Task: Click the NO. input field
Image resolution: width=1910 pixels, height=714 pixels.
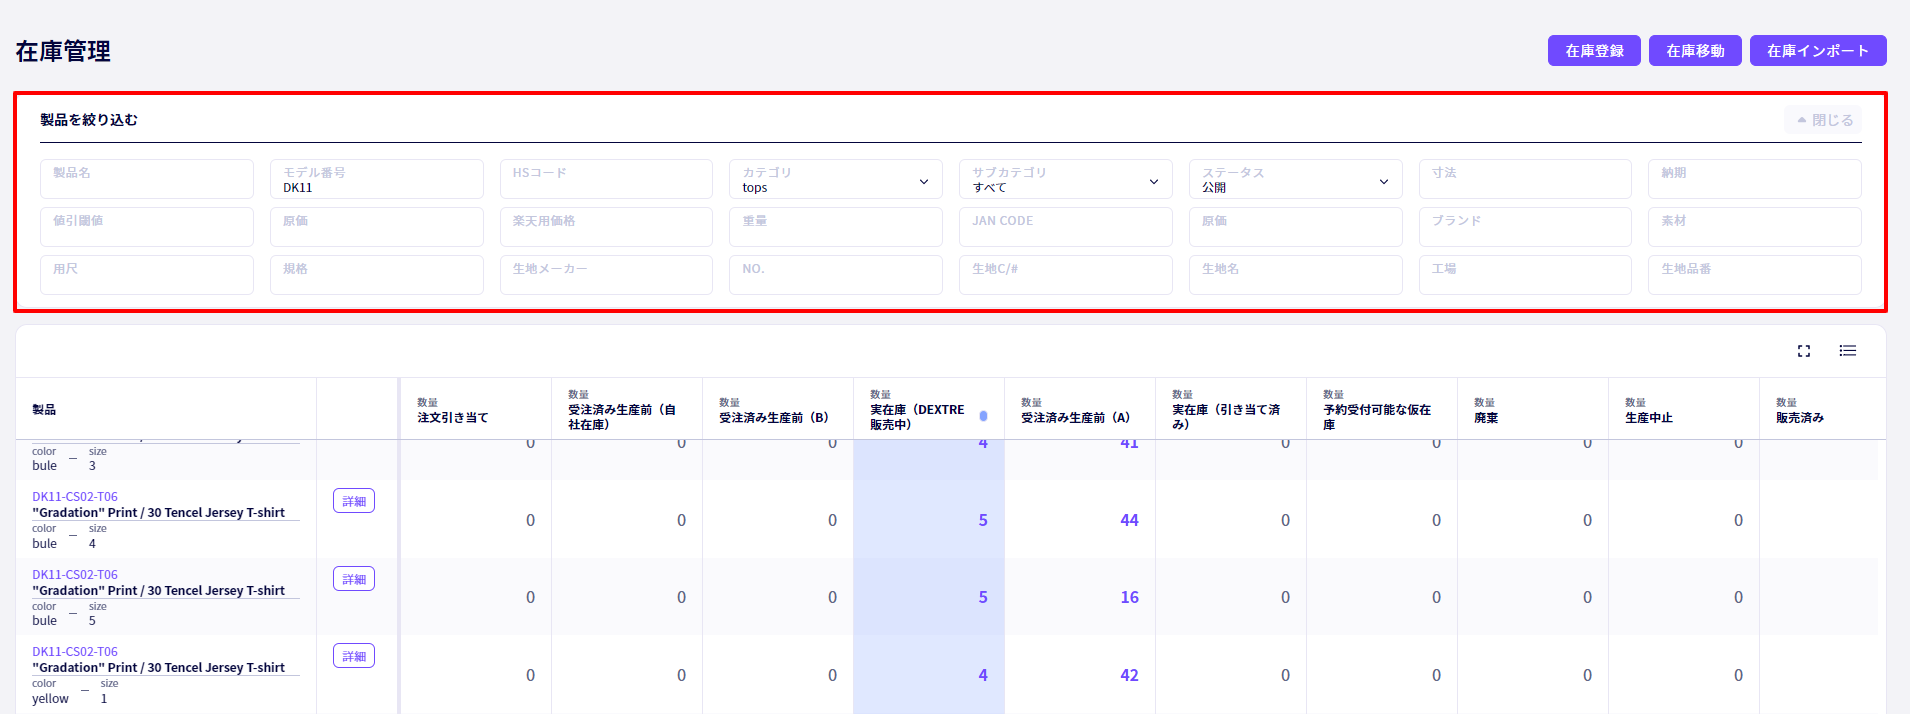Action: 836,275
